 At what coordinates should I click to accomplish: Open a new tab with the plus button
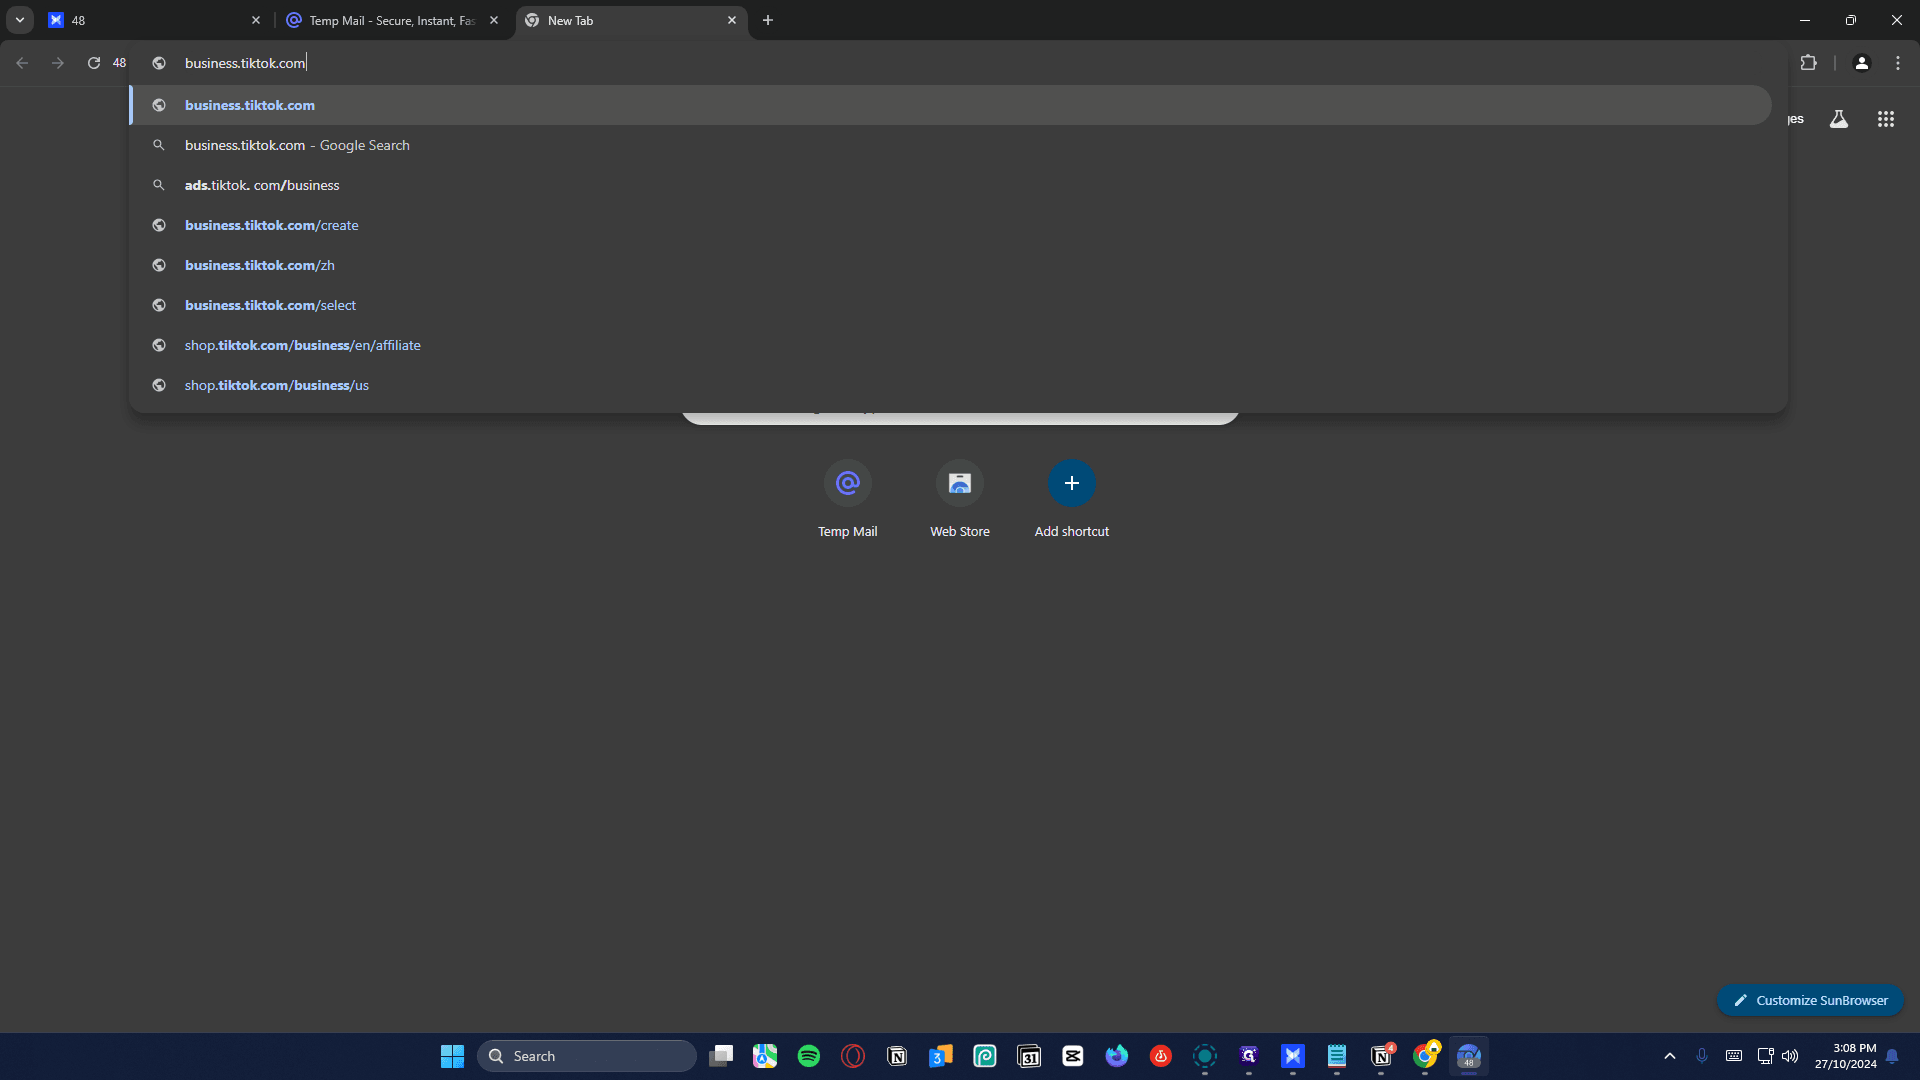[x=768, y=20]
